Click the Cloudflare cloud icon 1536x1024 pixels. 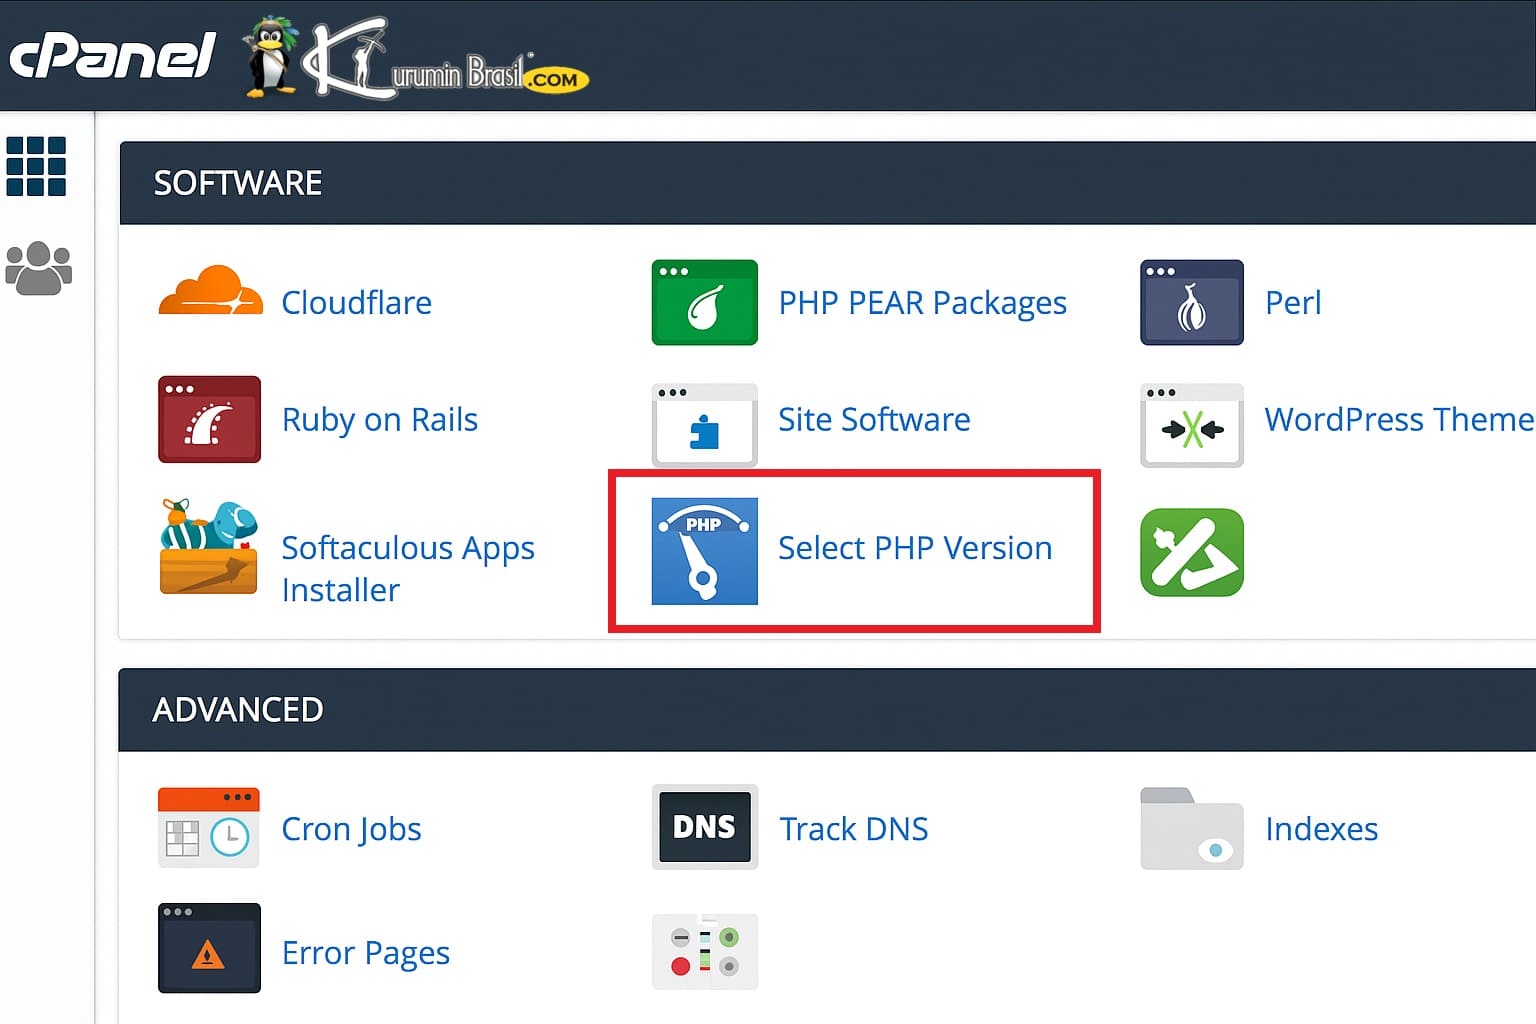point(210,292)
